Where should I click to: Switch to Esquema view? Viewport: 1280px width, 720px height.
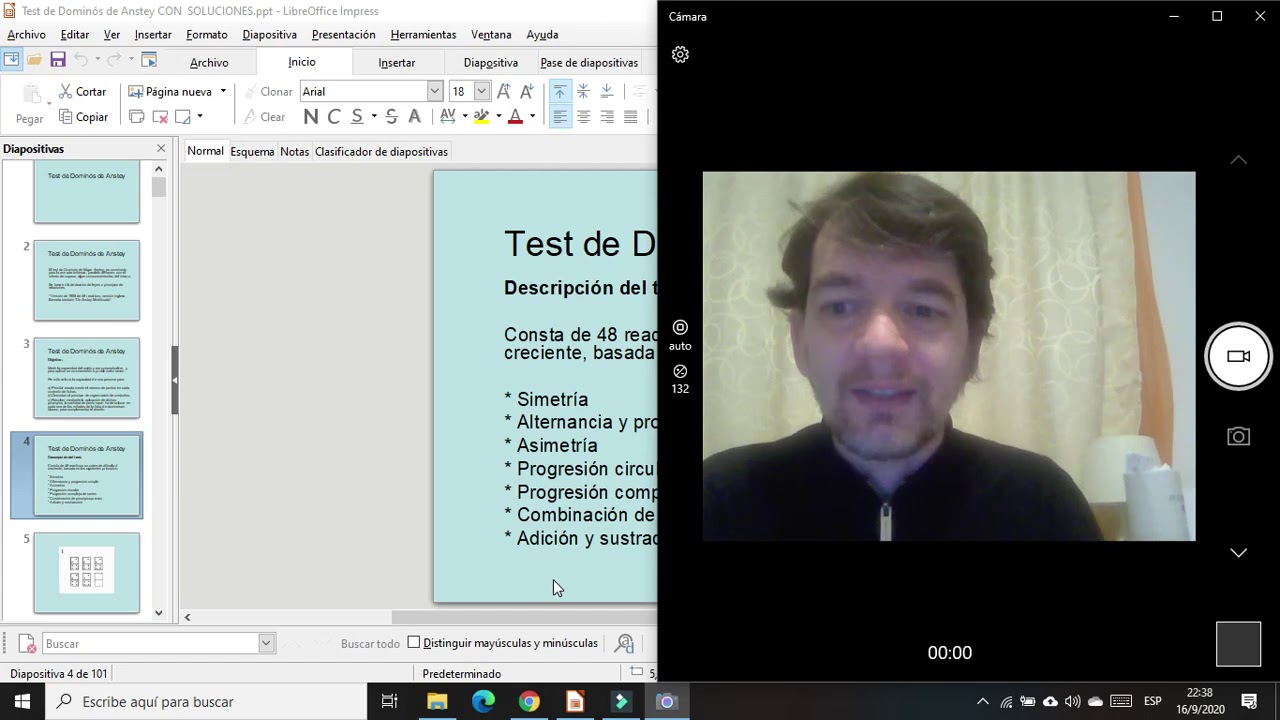click(x=252, y=151)
